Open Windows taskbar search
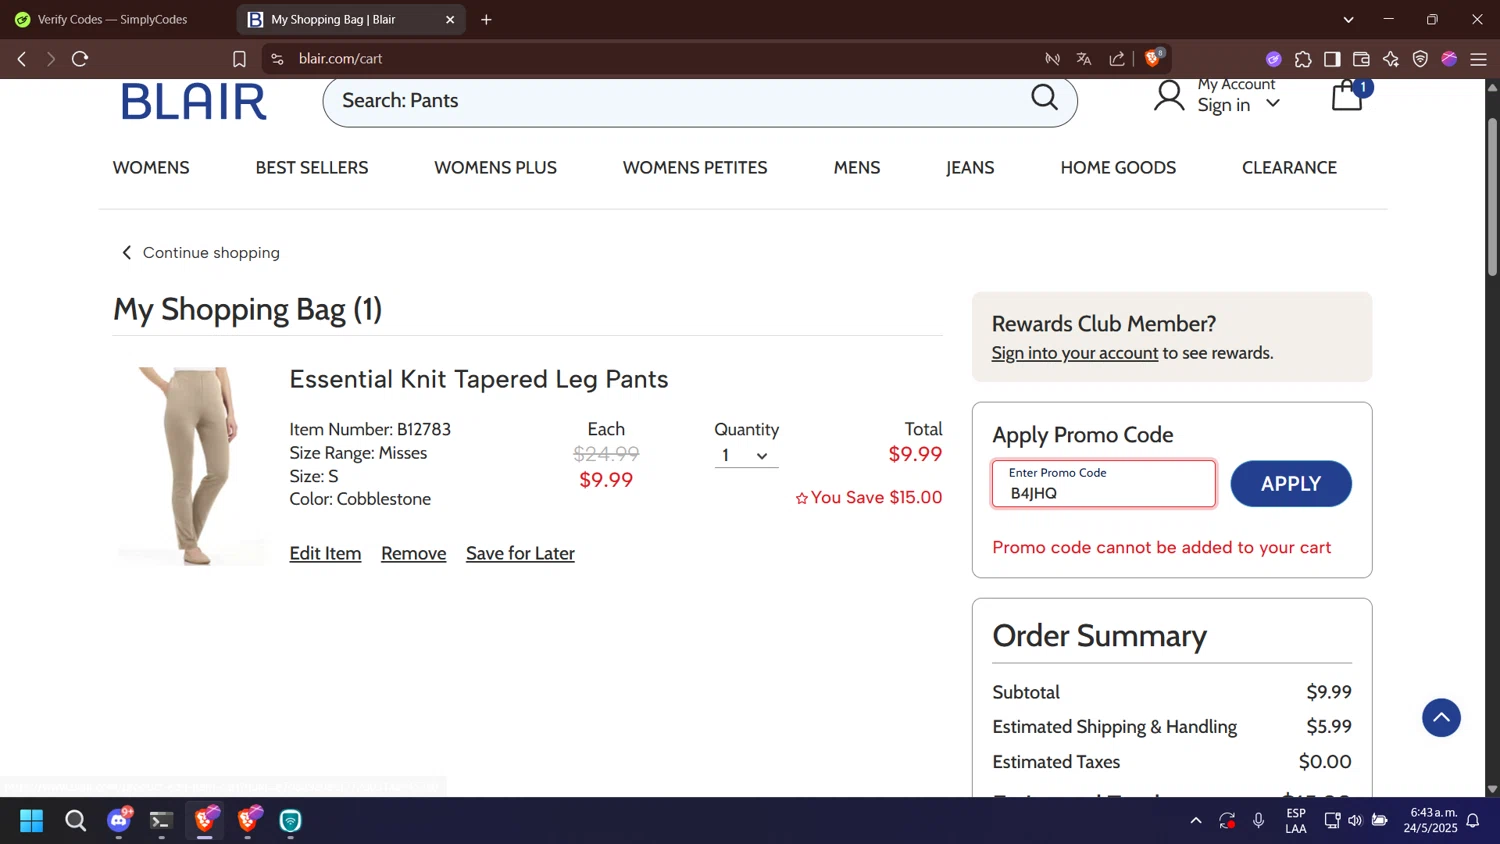Screen dimensions: 1500x844 (75, 821)
